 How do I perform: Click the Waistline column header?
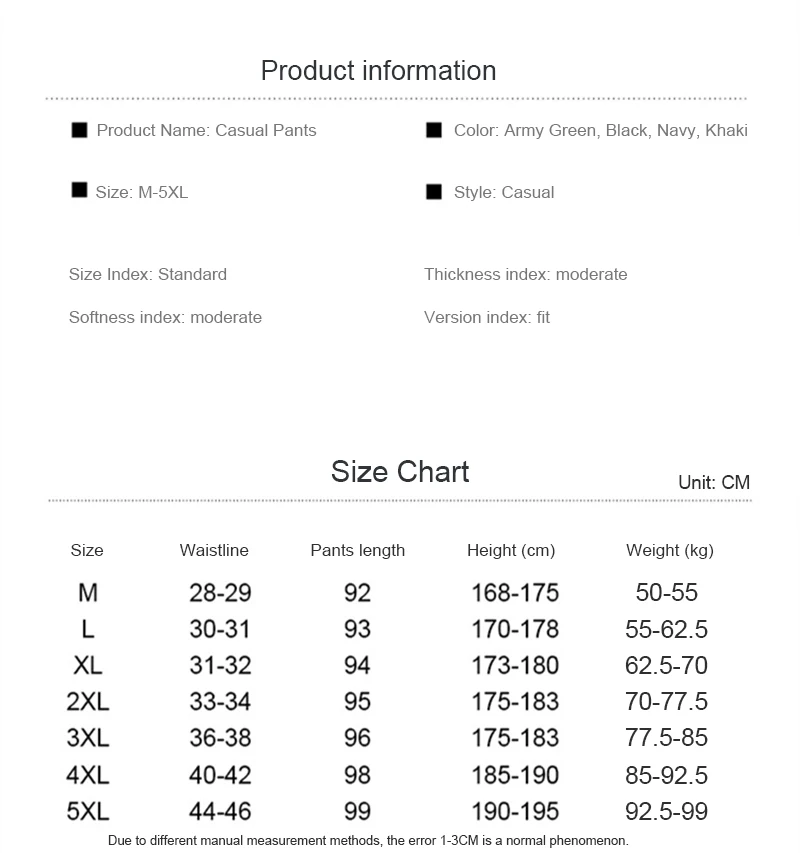(214, 550)
